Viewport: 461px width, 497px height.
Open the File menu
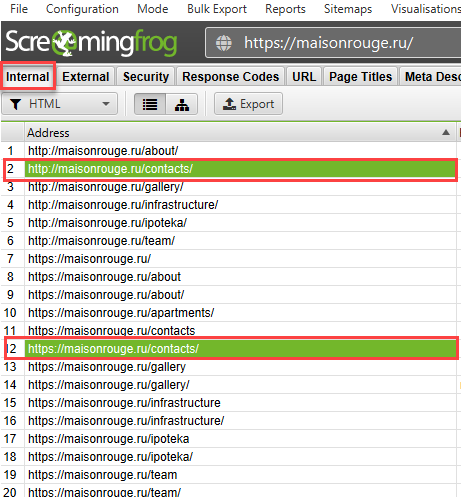coord(19,9)
